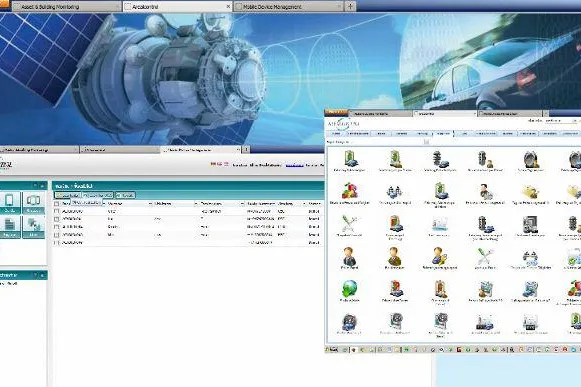The image size is (581, 387).
Task: Collapse the lower teal sidebar panel
Action: tap(42, 275)
